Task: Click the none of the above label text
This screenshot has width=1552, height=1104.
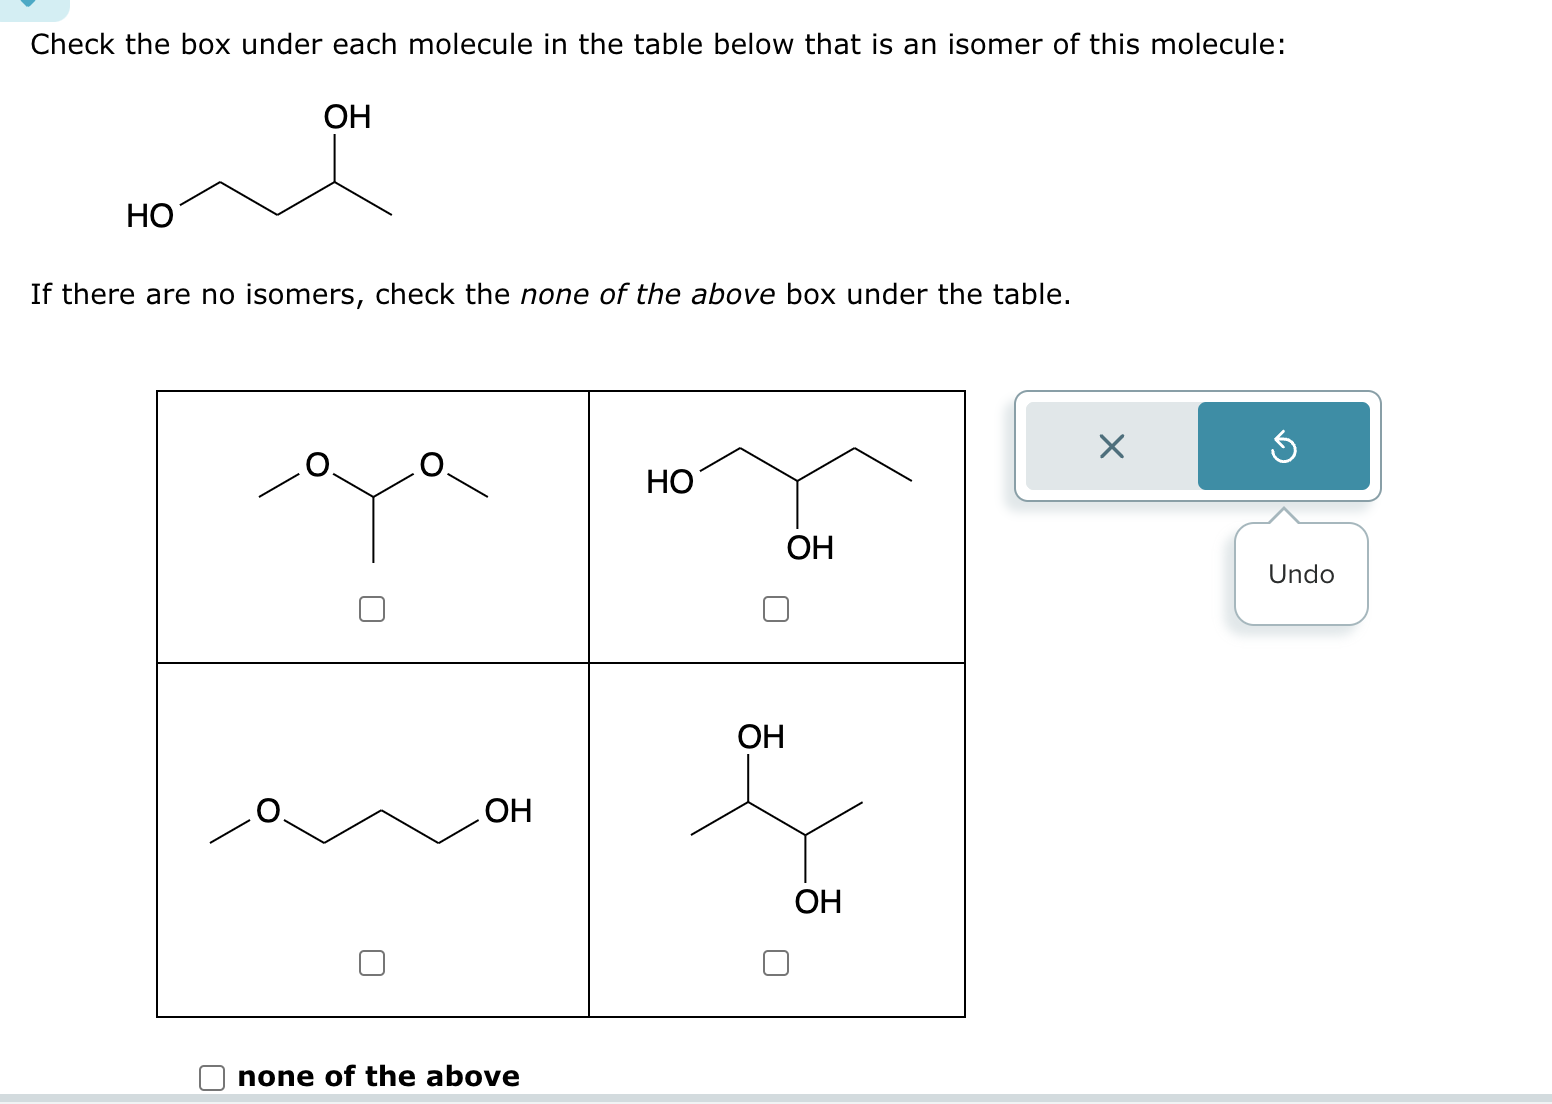Action: (x=378, y=1077)
